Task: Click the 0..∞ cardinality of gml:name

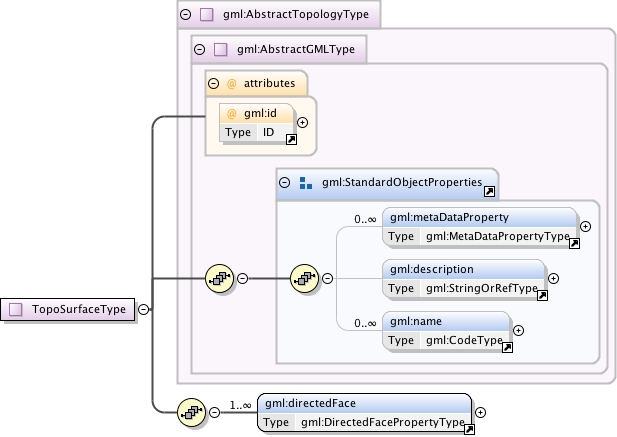Action: point(365,323)
